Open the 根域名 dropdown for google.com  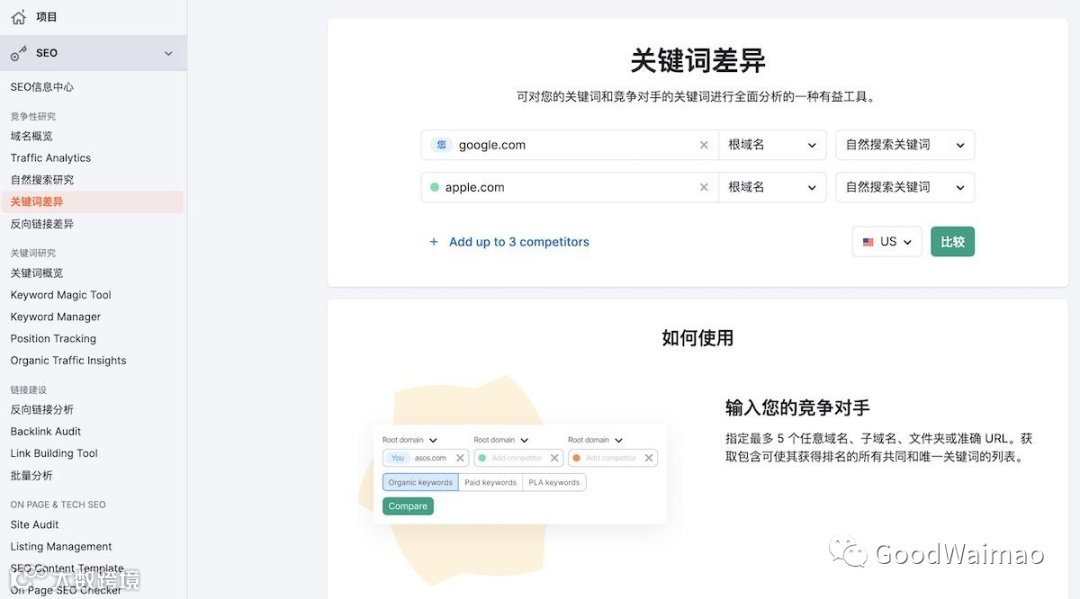click(772, 145)
